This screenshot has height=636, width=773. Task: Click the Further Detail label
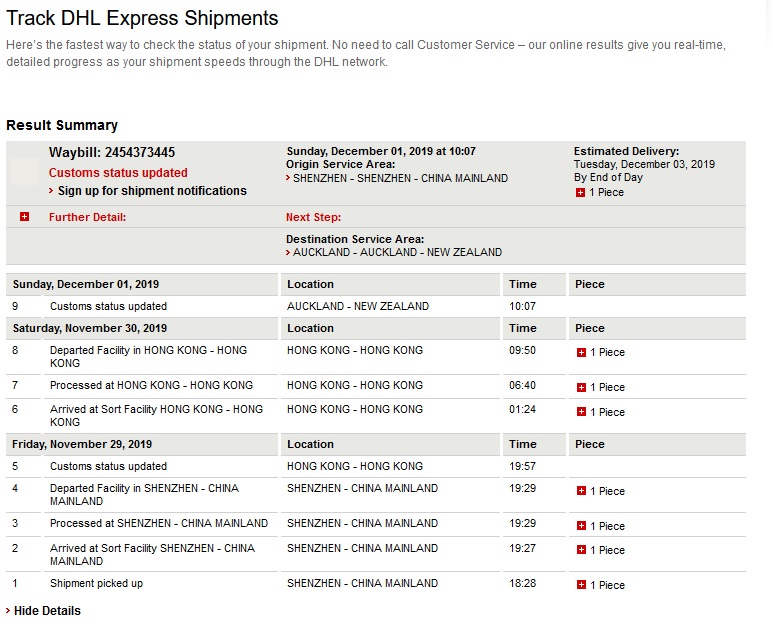pyautogui.click(x=87, y=217)
